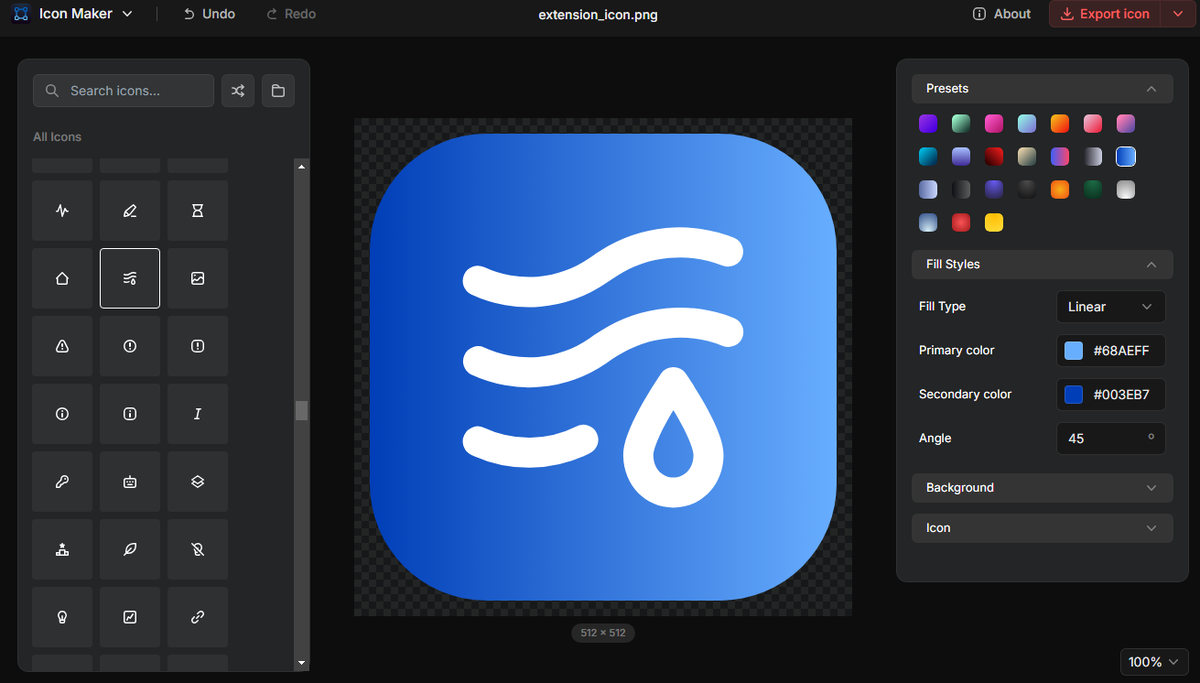
Task: Select the circle exclamation icon
Action: pos(130,346)
